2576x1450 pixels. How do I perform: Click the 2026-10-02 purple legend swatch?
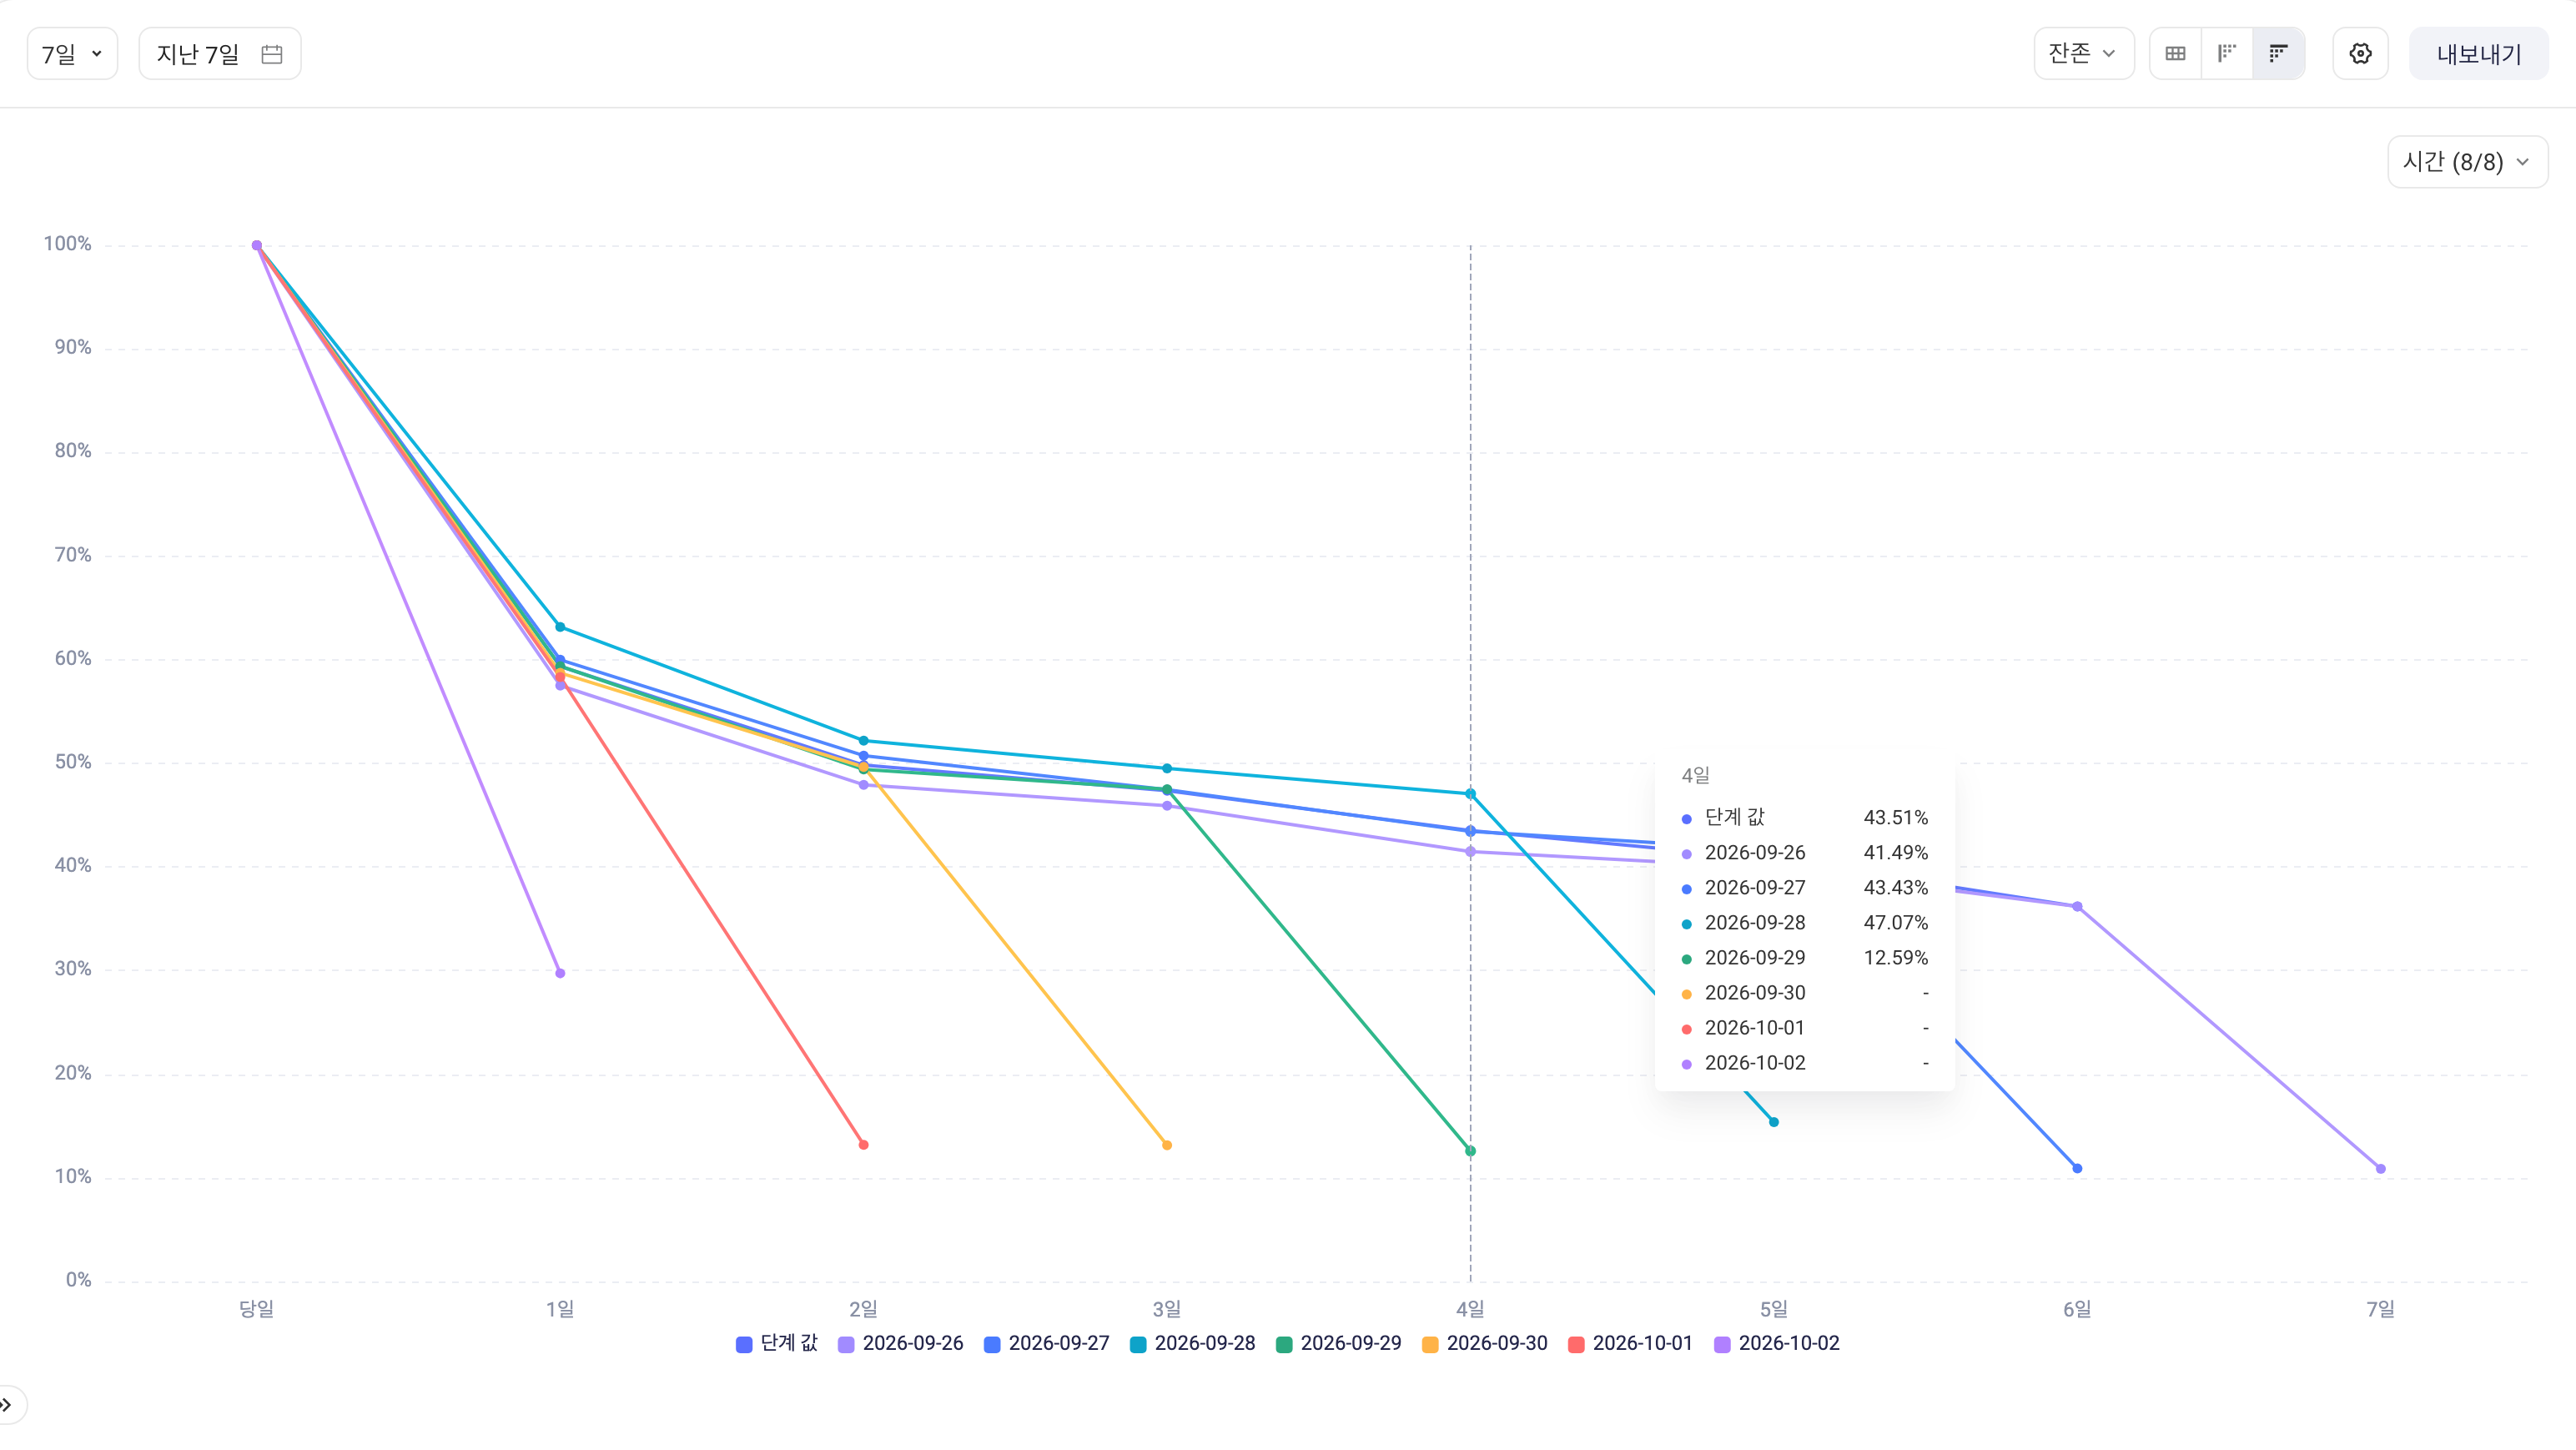1722,1345
